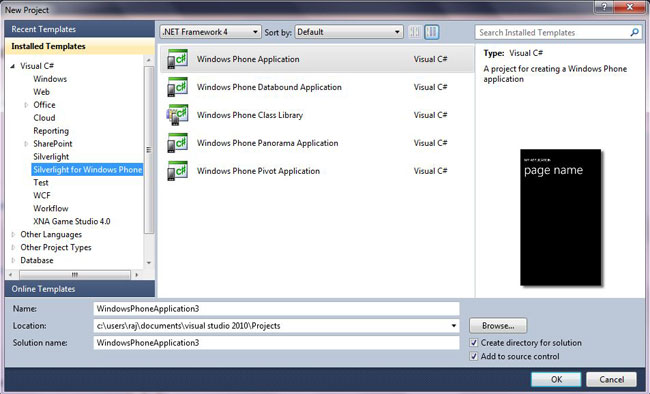The width and height of the screenshot is (650, 394).
Task: Open the dialog Help question-mark button
Action: (604, 7)
